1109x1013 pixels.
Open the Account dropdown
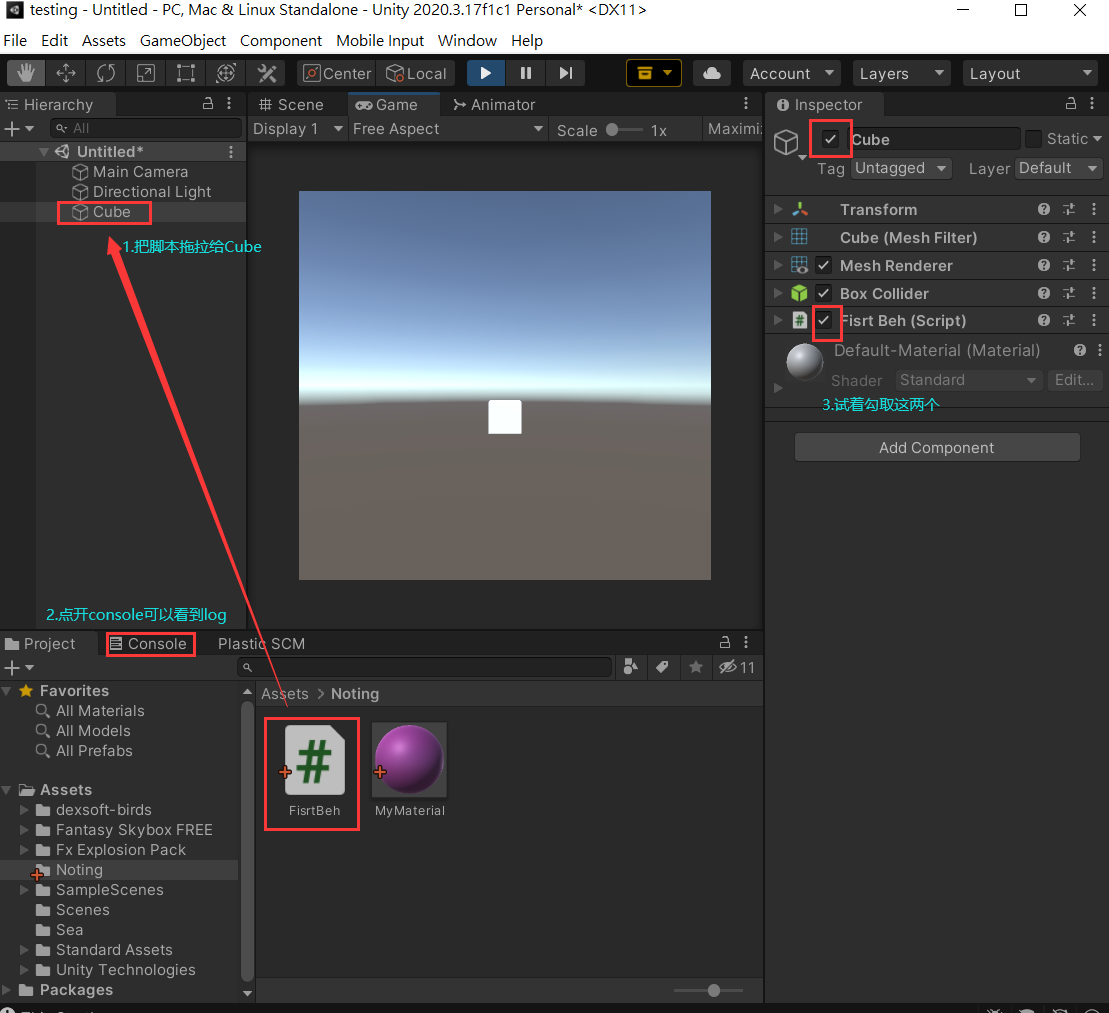click(x=791, y=73)
